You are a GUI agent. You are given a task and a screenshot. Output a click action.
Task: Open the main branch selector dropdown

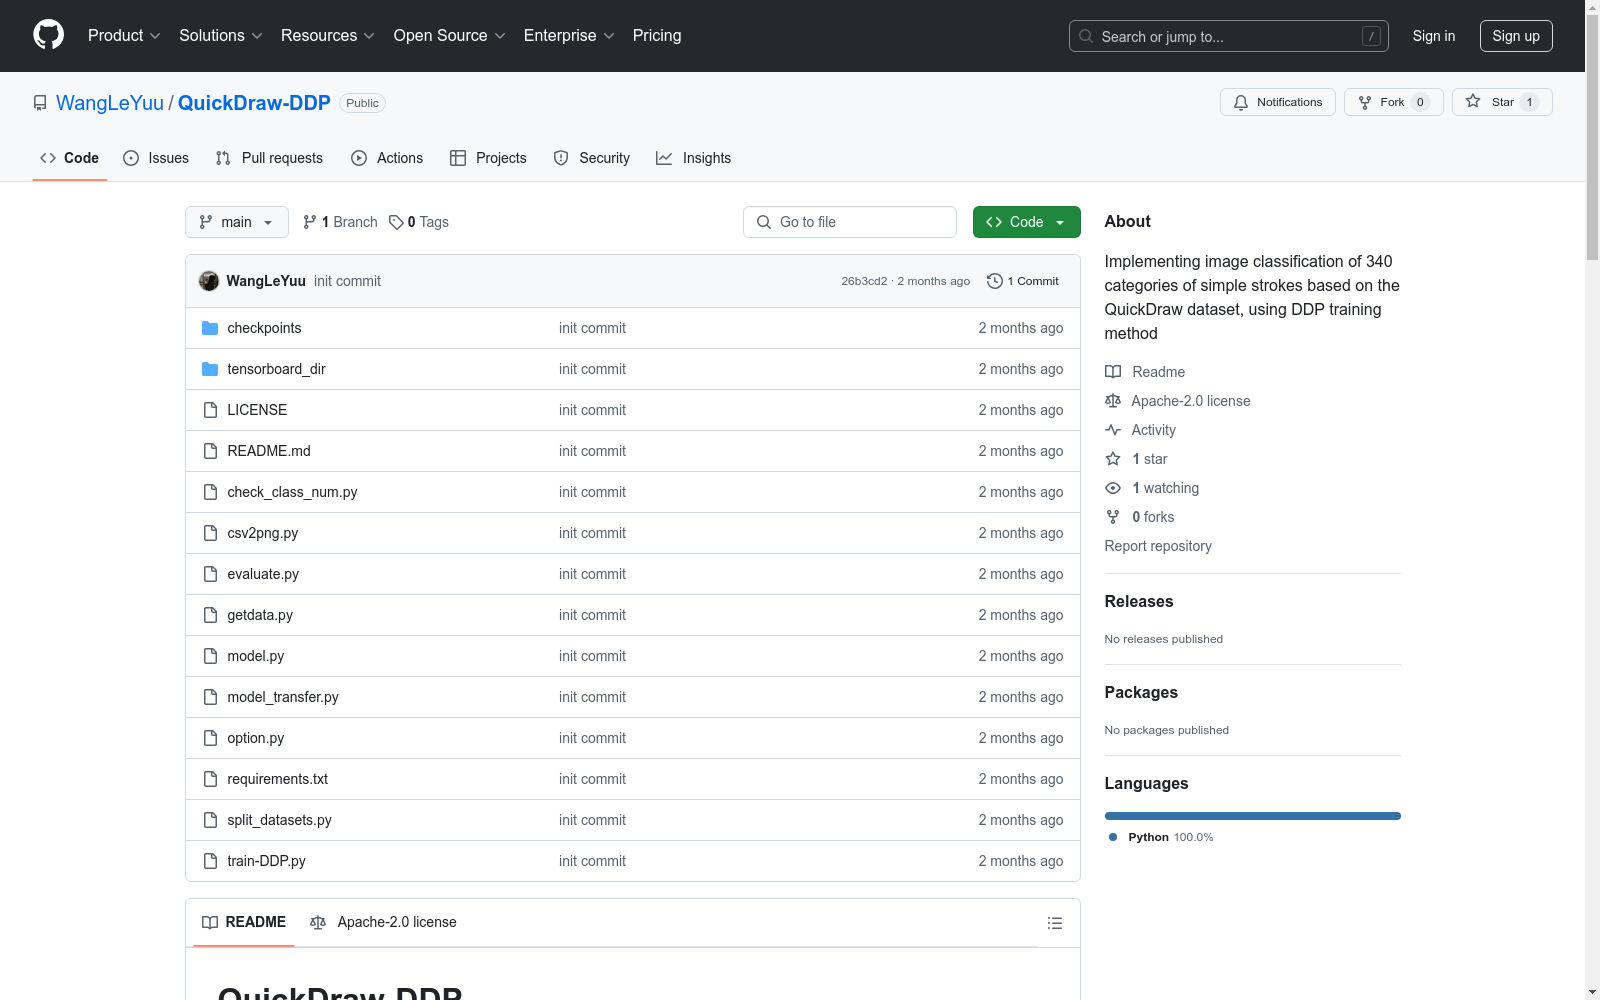(x=237, y=222)
